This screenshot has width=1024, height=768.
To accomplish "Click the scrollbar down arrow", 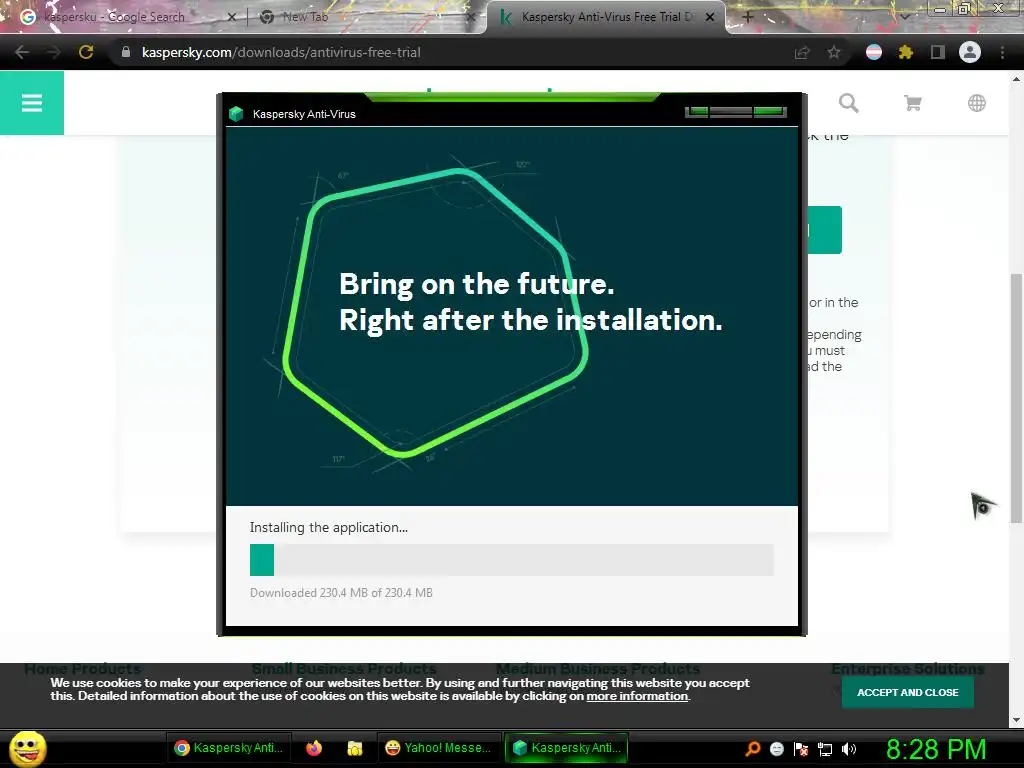I will click(1016, 720).
